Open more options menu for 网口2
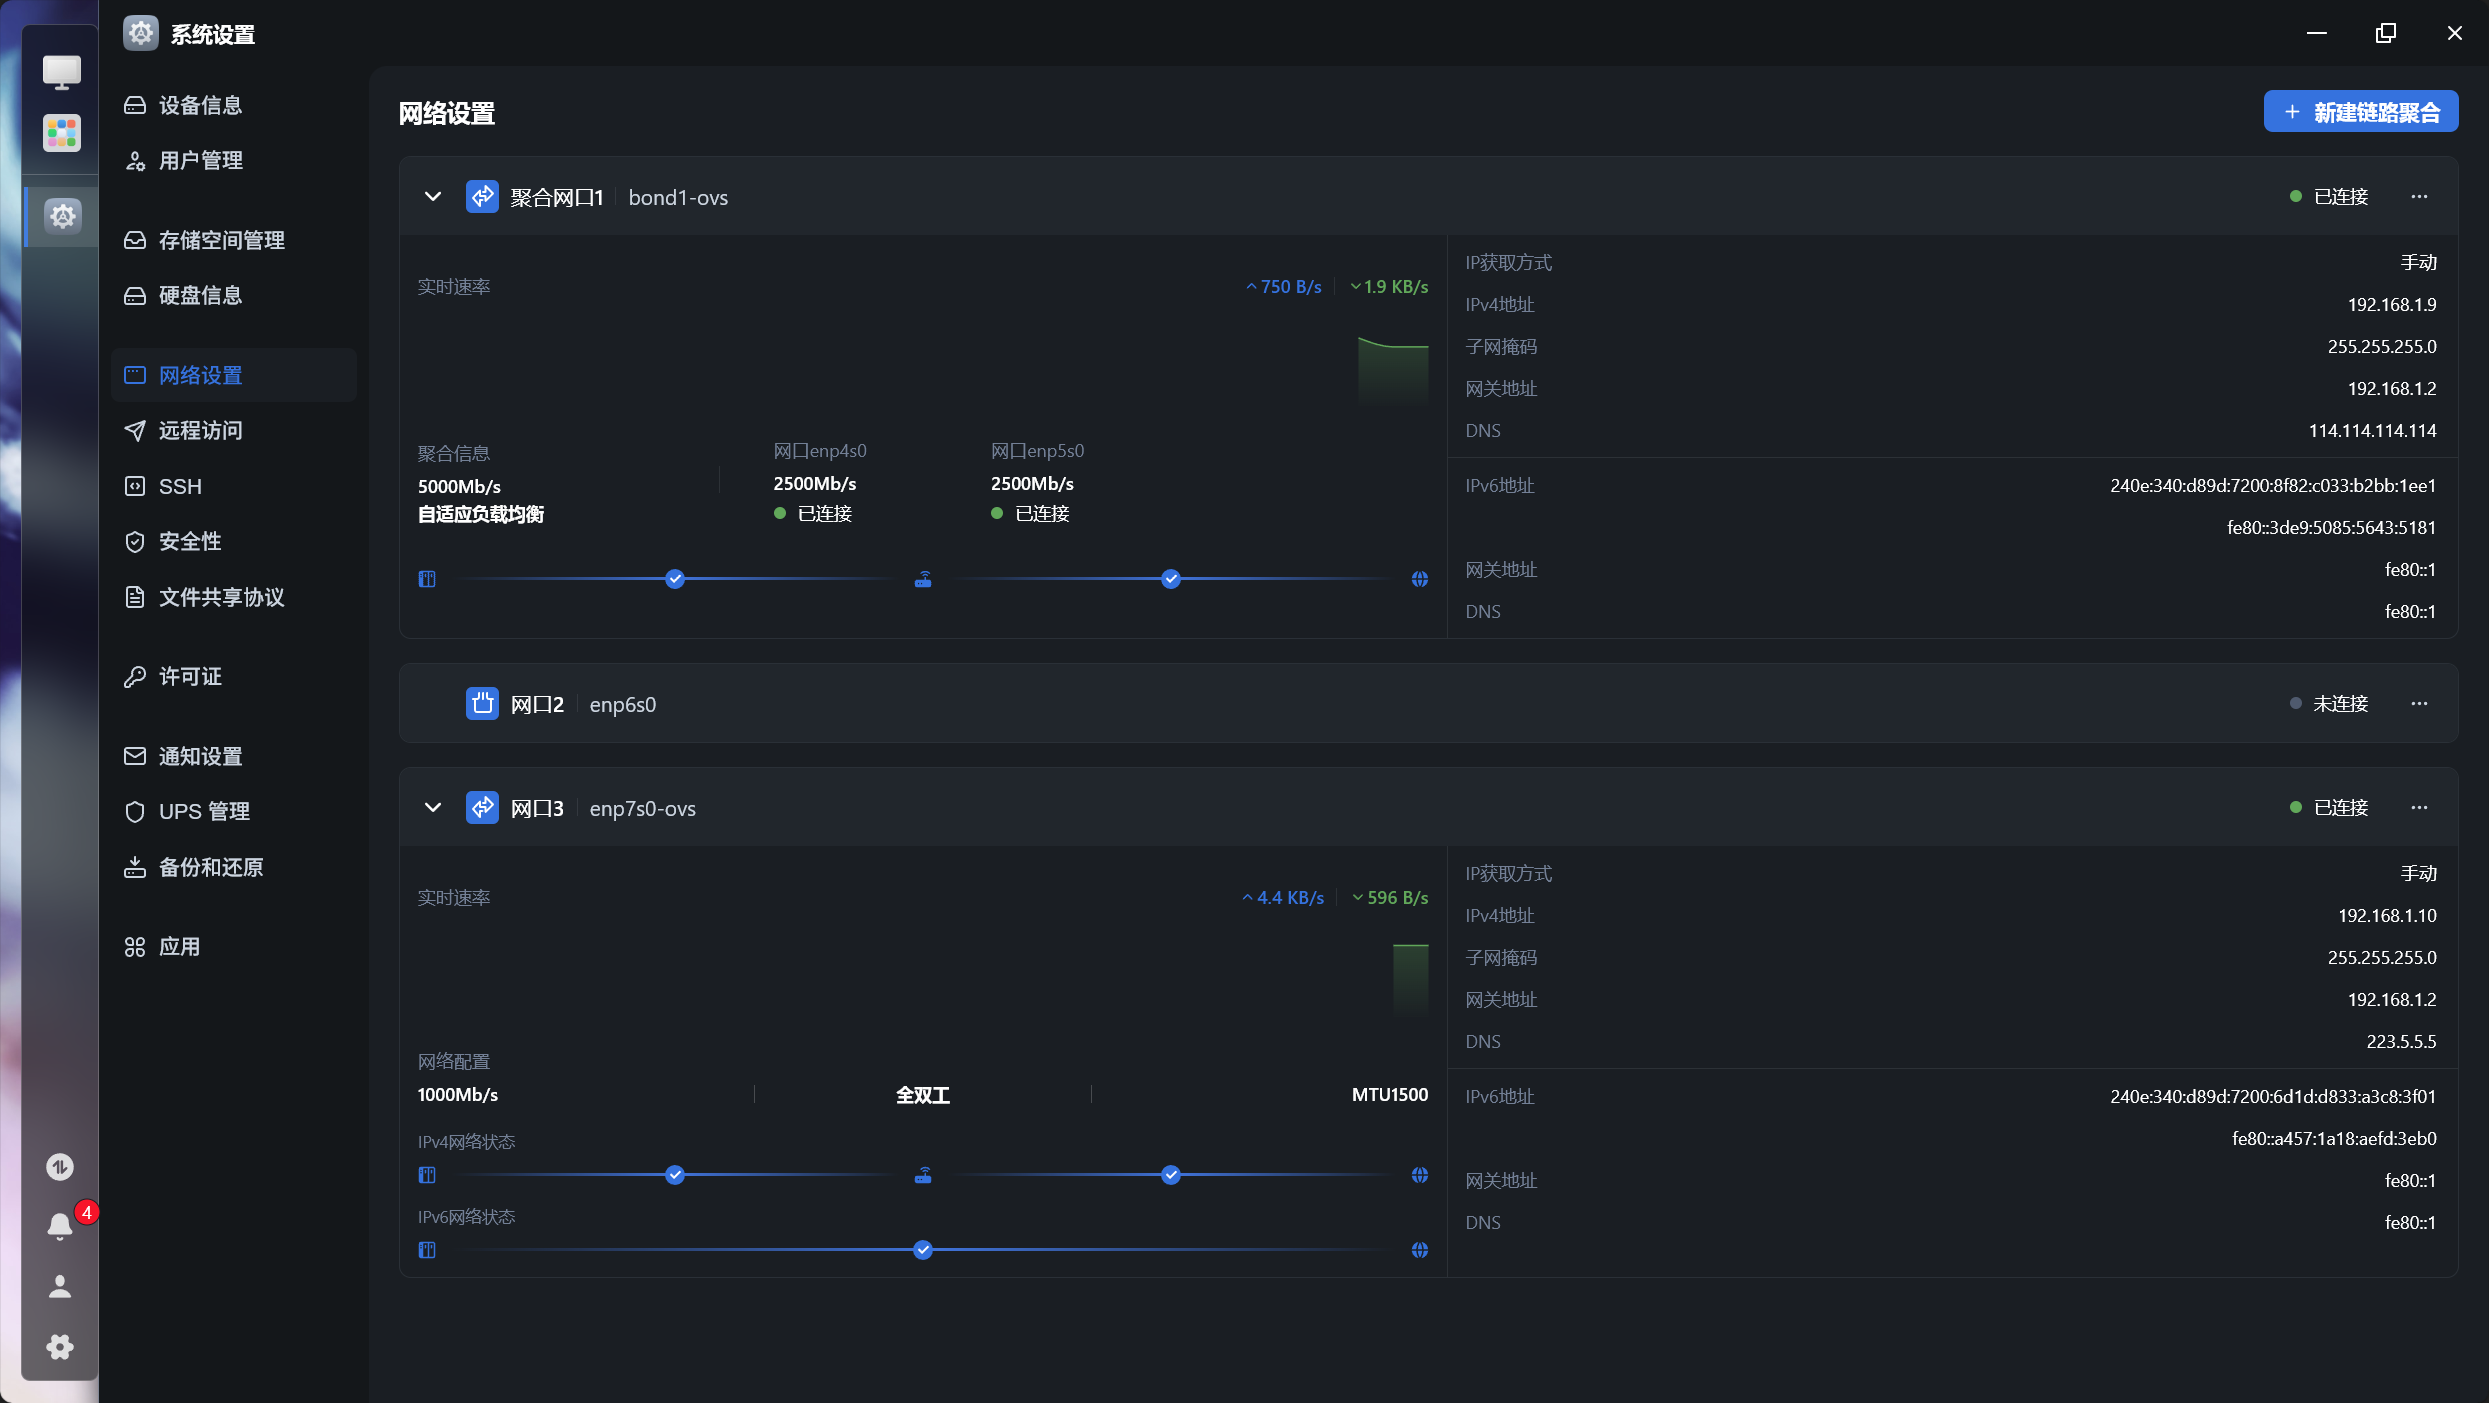2489x1403 pixels. 2419,704
